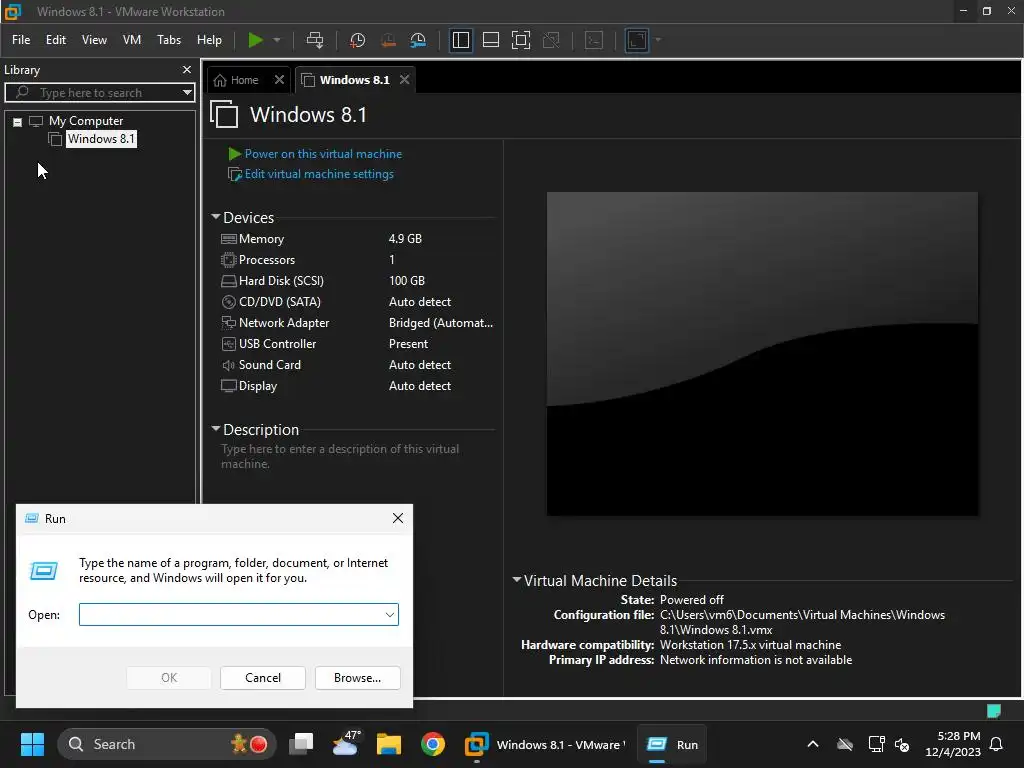
Task: Click the Unity mode toolbar icon
Action: 551,40
